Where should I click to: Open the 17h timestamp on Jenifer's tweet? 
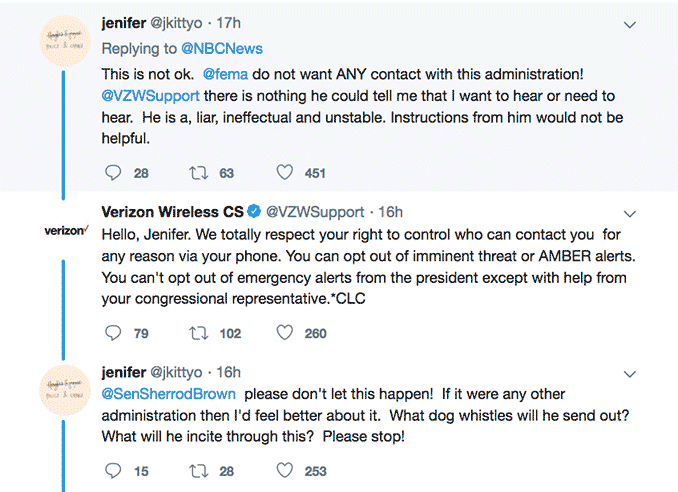click(228, 22)
